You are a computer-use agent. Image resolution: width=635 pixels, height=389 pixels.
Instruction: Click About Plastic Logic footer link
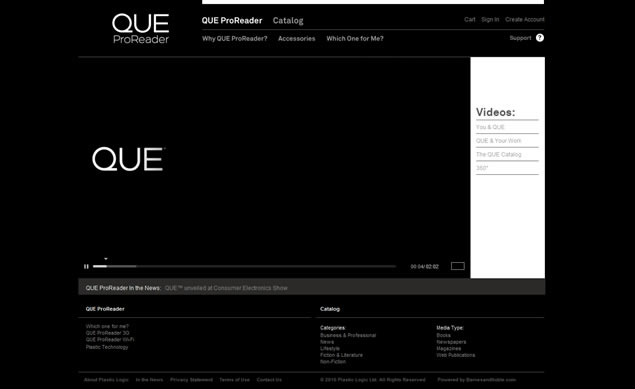point(106,380)
